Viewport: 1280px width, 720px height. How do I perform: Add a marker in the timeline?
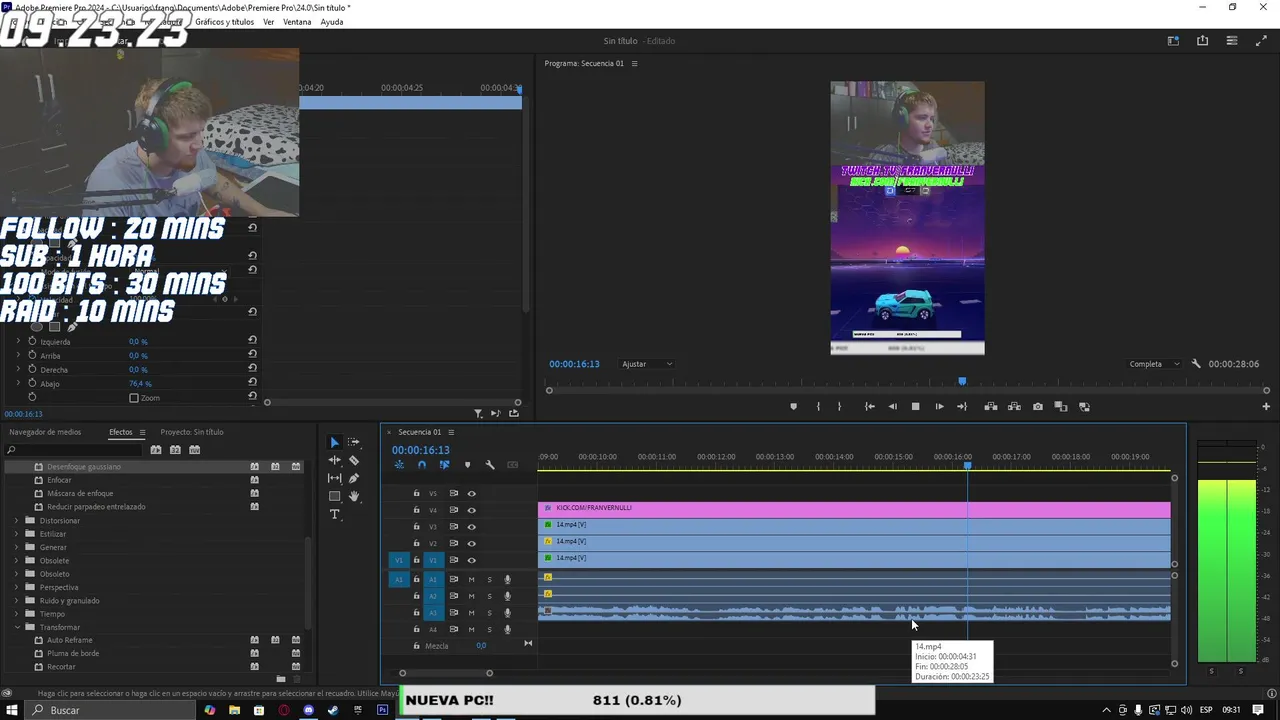[x=467, y=465]
